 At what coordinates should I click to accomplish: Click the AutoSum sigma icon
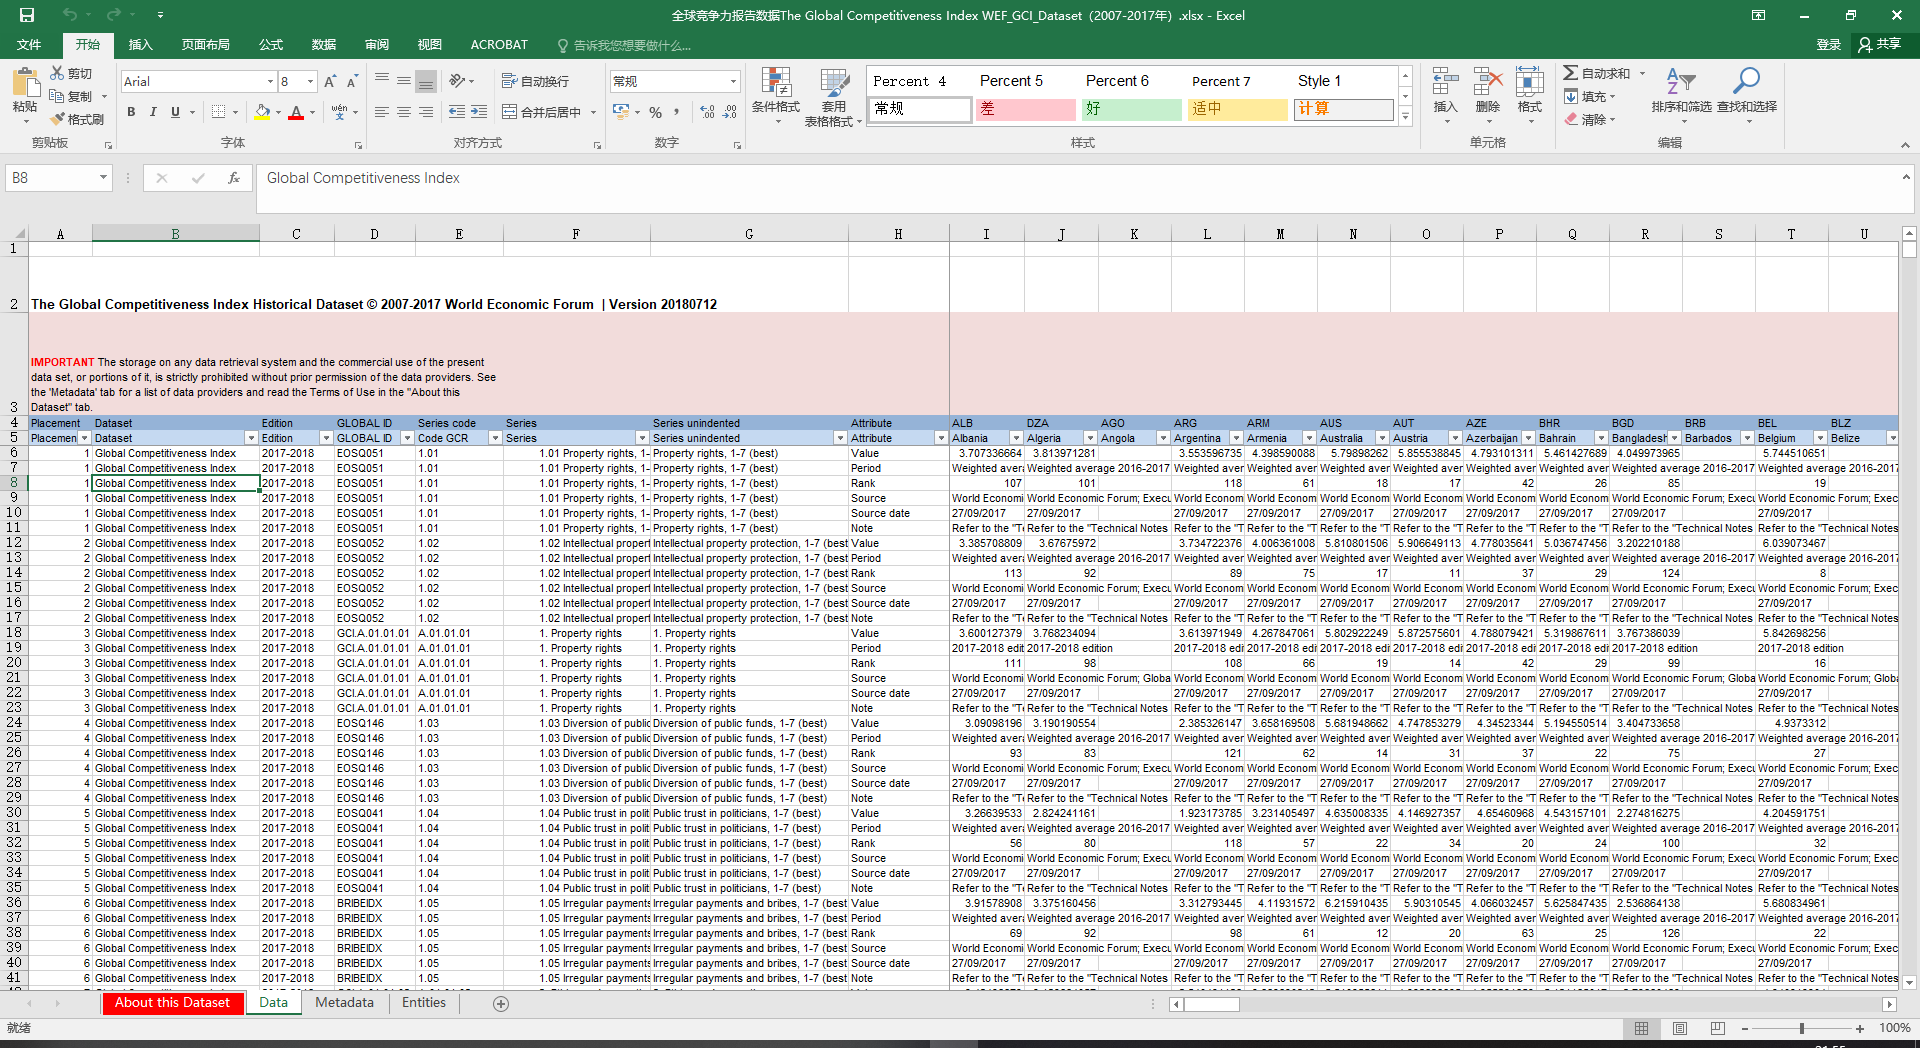pos(1571,73)
